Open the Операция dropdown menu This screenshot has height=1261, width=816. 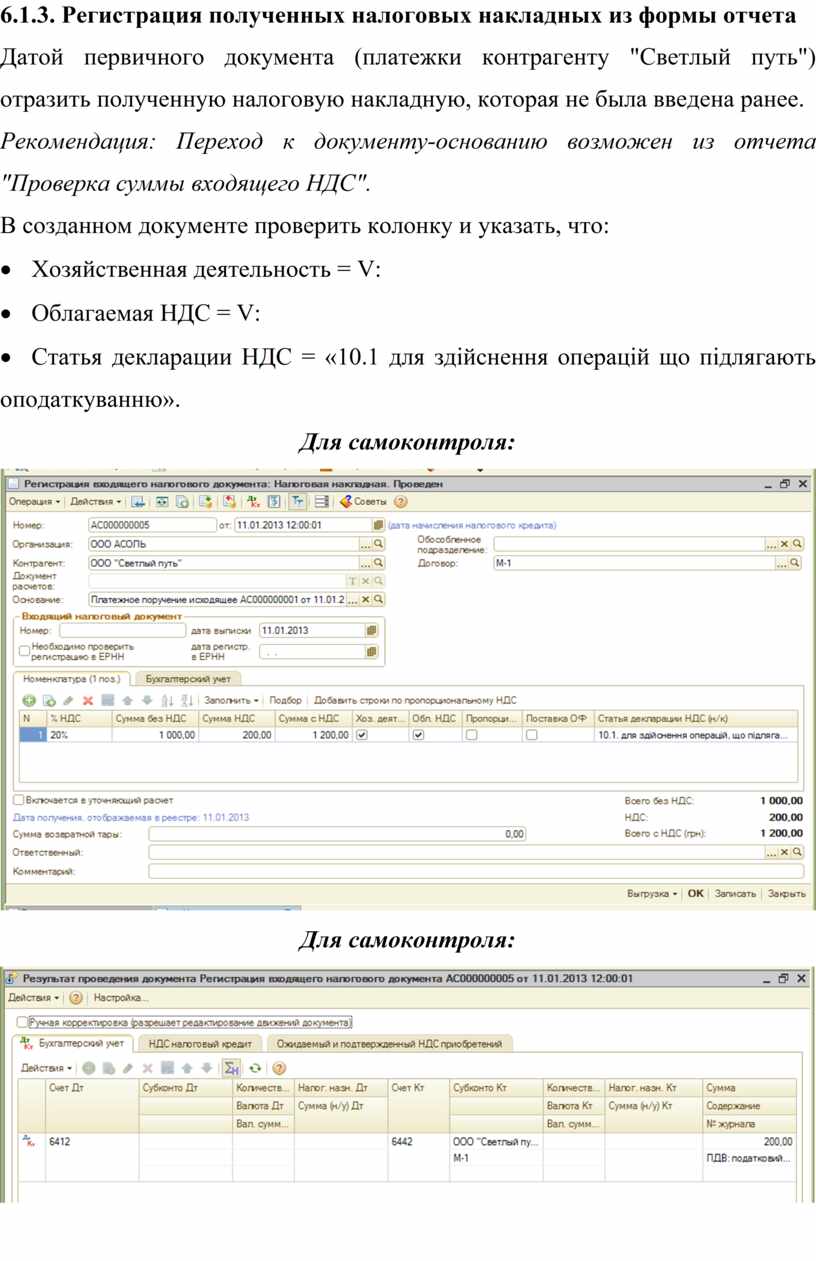tap(34, 502)
